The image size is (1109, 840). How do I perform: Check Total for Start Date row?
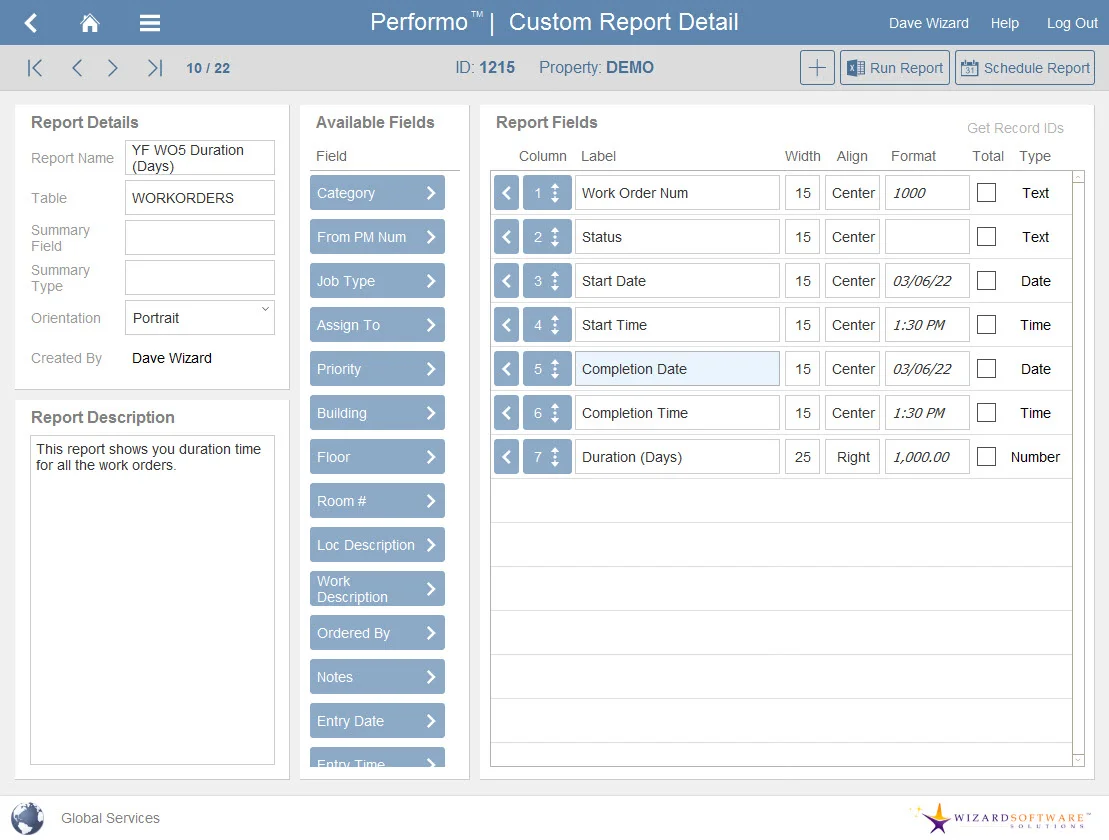tap(986, 281)
